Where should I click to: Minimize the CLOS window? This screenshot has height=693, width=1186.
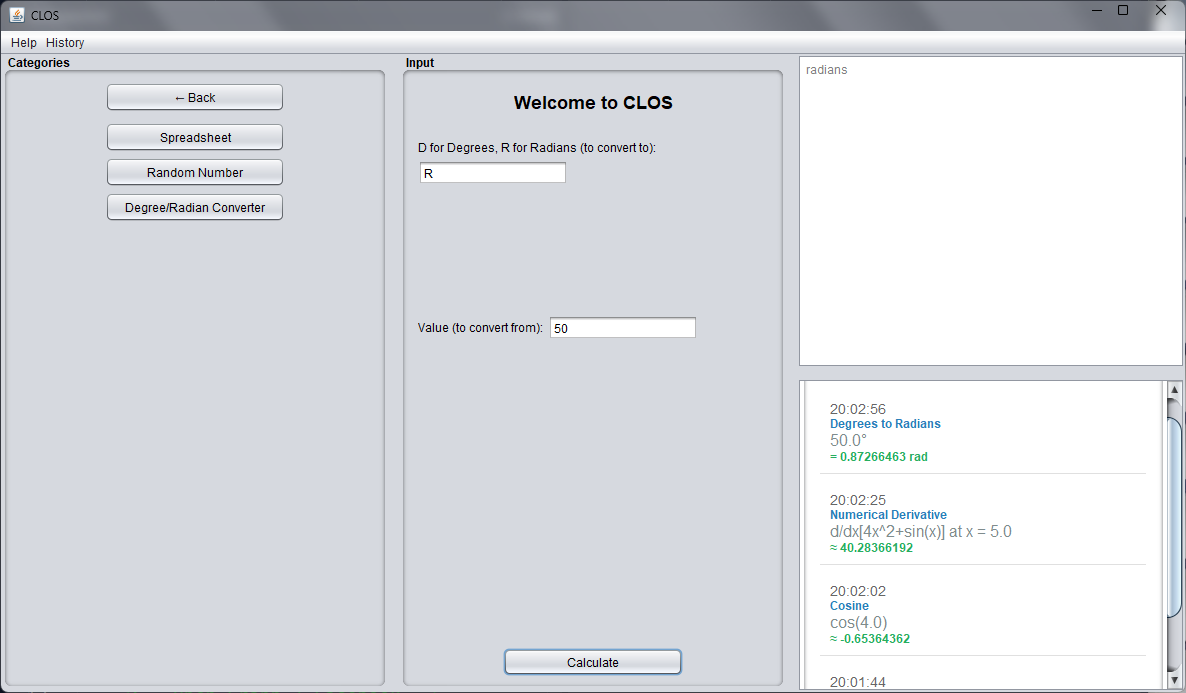(1085, 10)
